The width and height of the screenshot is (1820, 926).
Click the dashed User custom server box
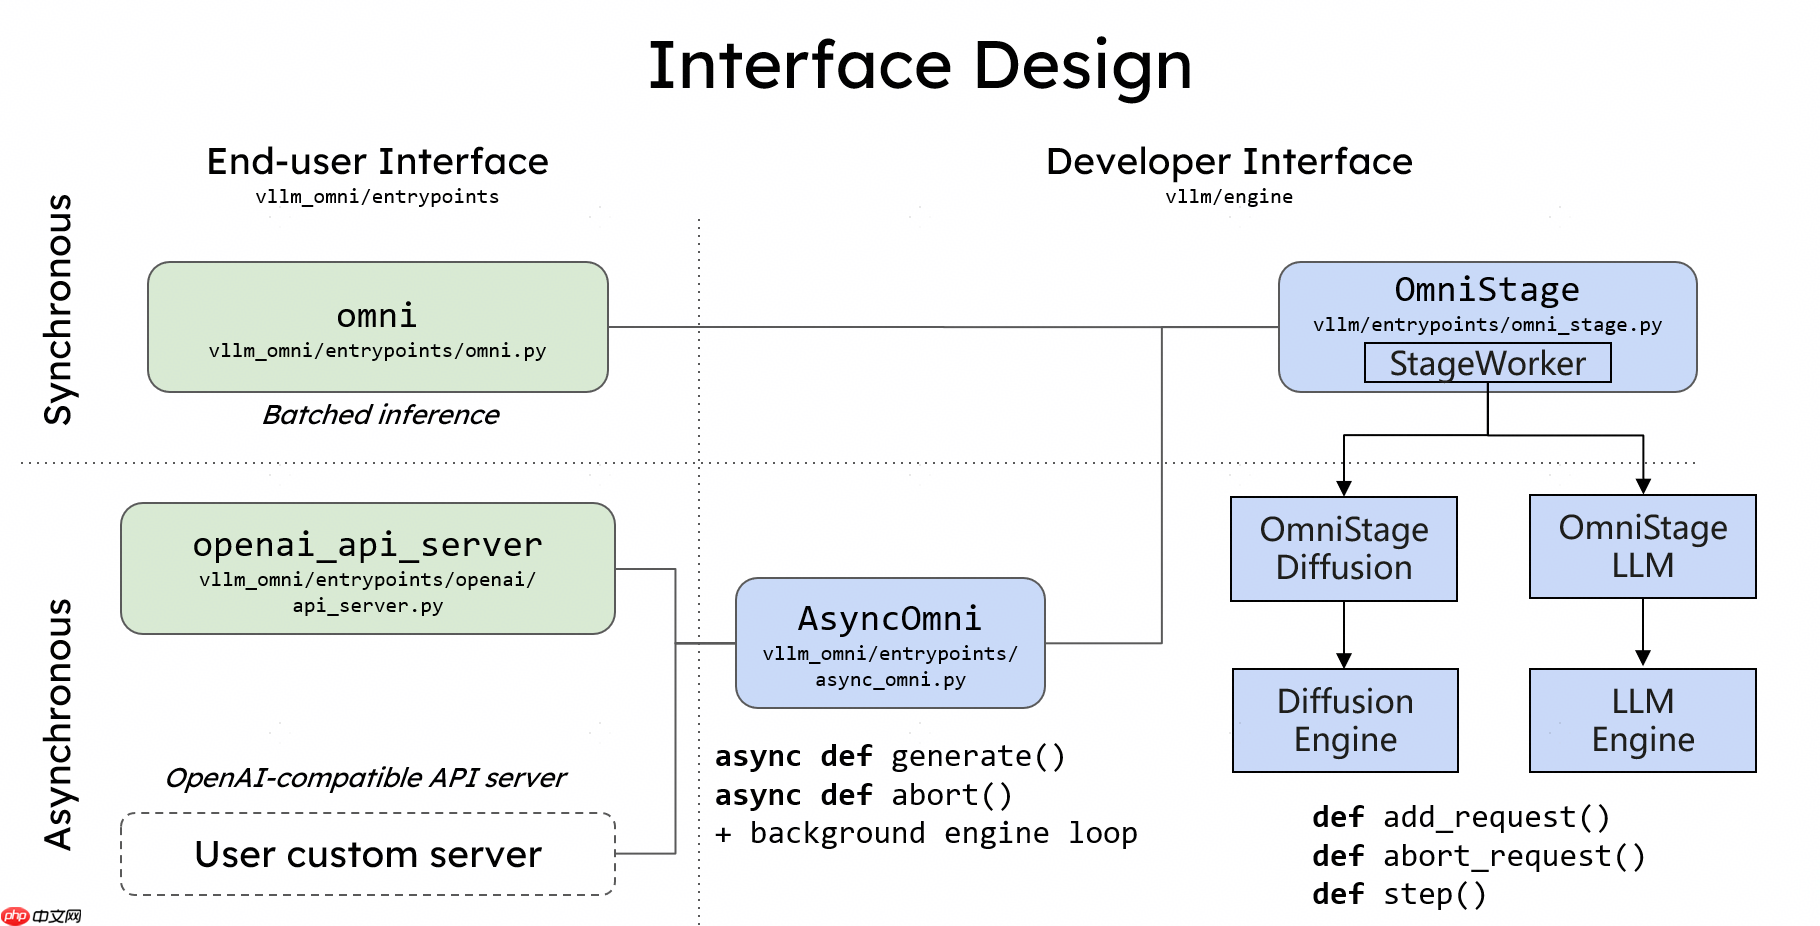click(x=367, y=854)
